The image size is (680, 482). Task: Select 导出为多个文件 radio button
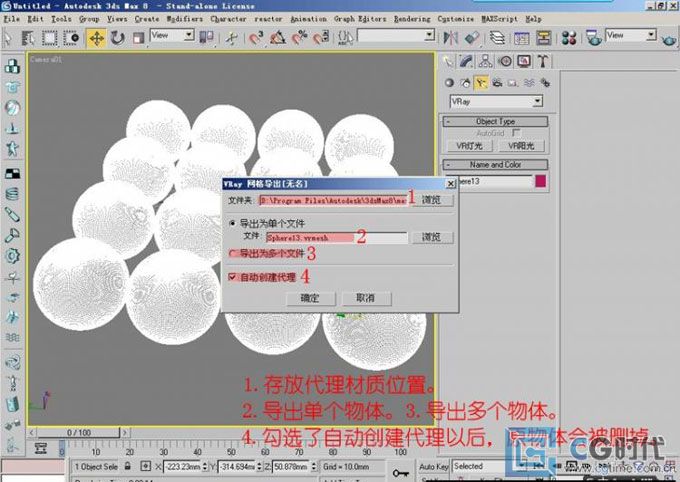pyautogui.click(x=233, y=253)
